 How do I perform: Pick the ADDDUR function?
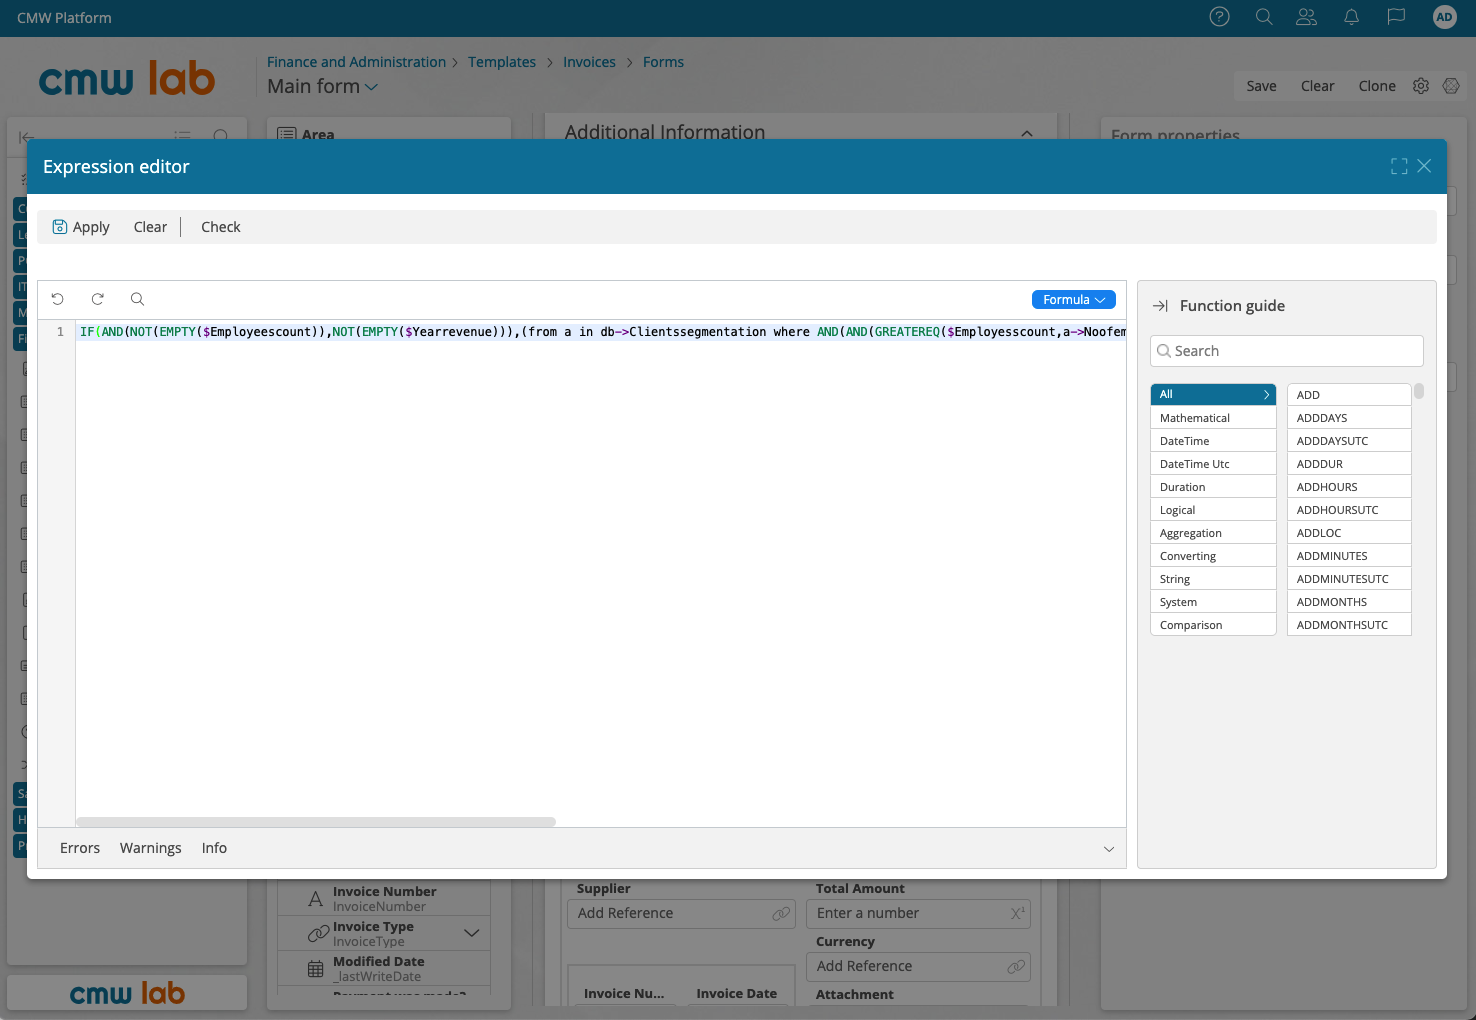click(x=1349, y=464)
